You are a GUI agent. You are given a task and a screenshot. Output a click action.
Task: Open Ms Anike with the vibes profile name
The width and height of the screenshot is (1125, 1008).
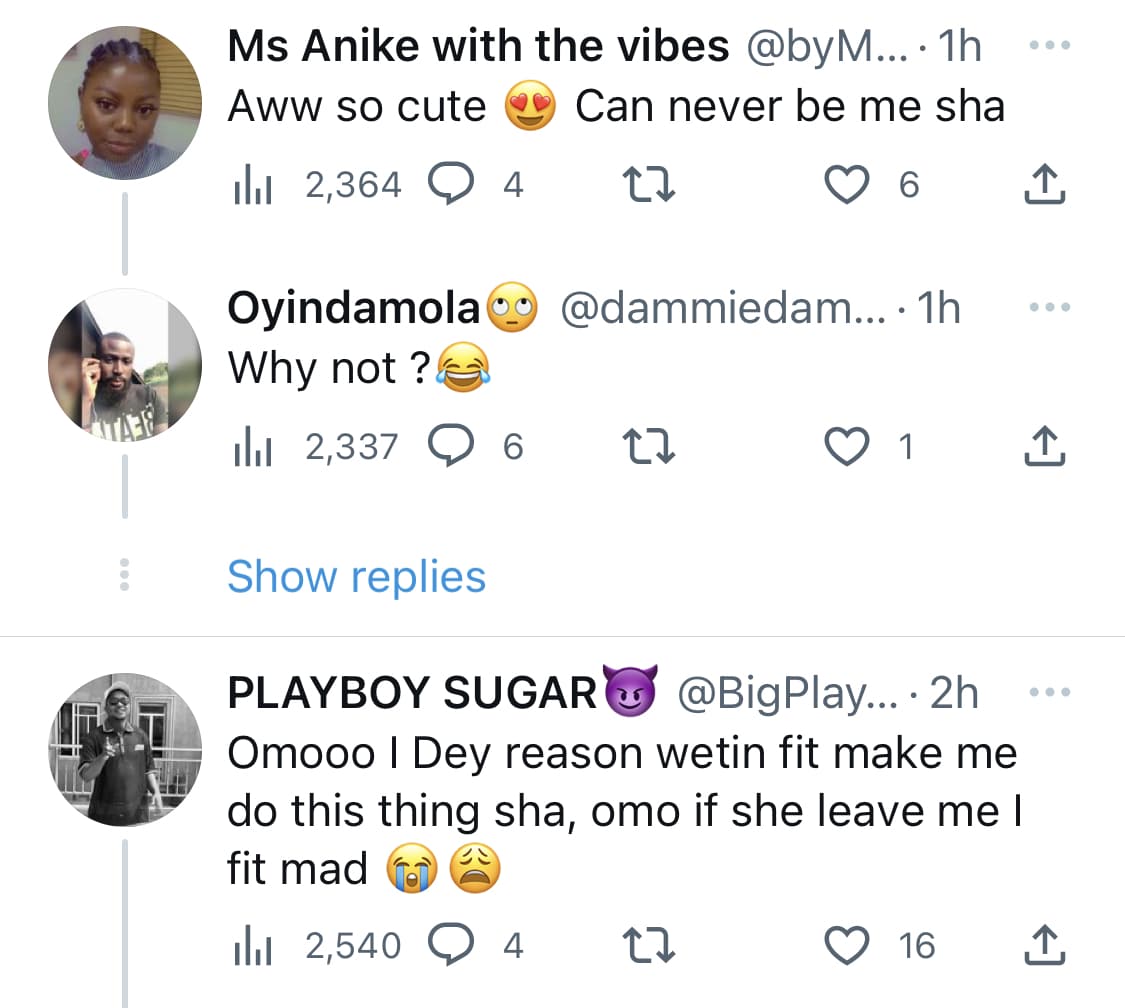(478, 47)
